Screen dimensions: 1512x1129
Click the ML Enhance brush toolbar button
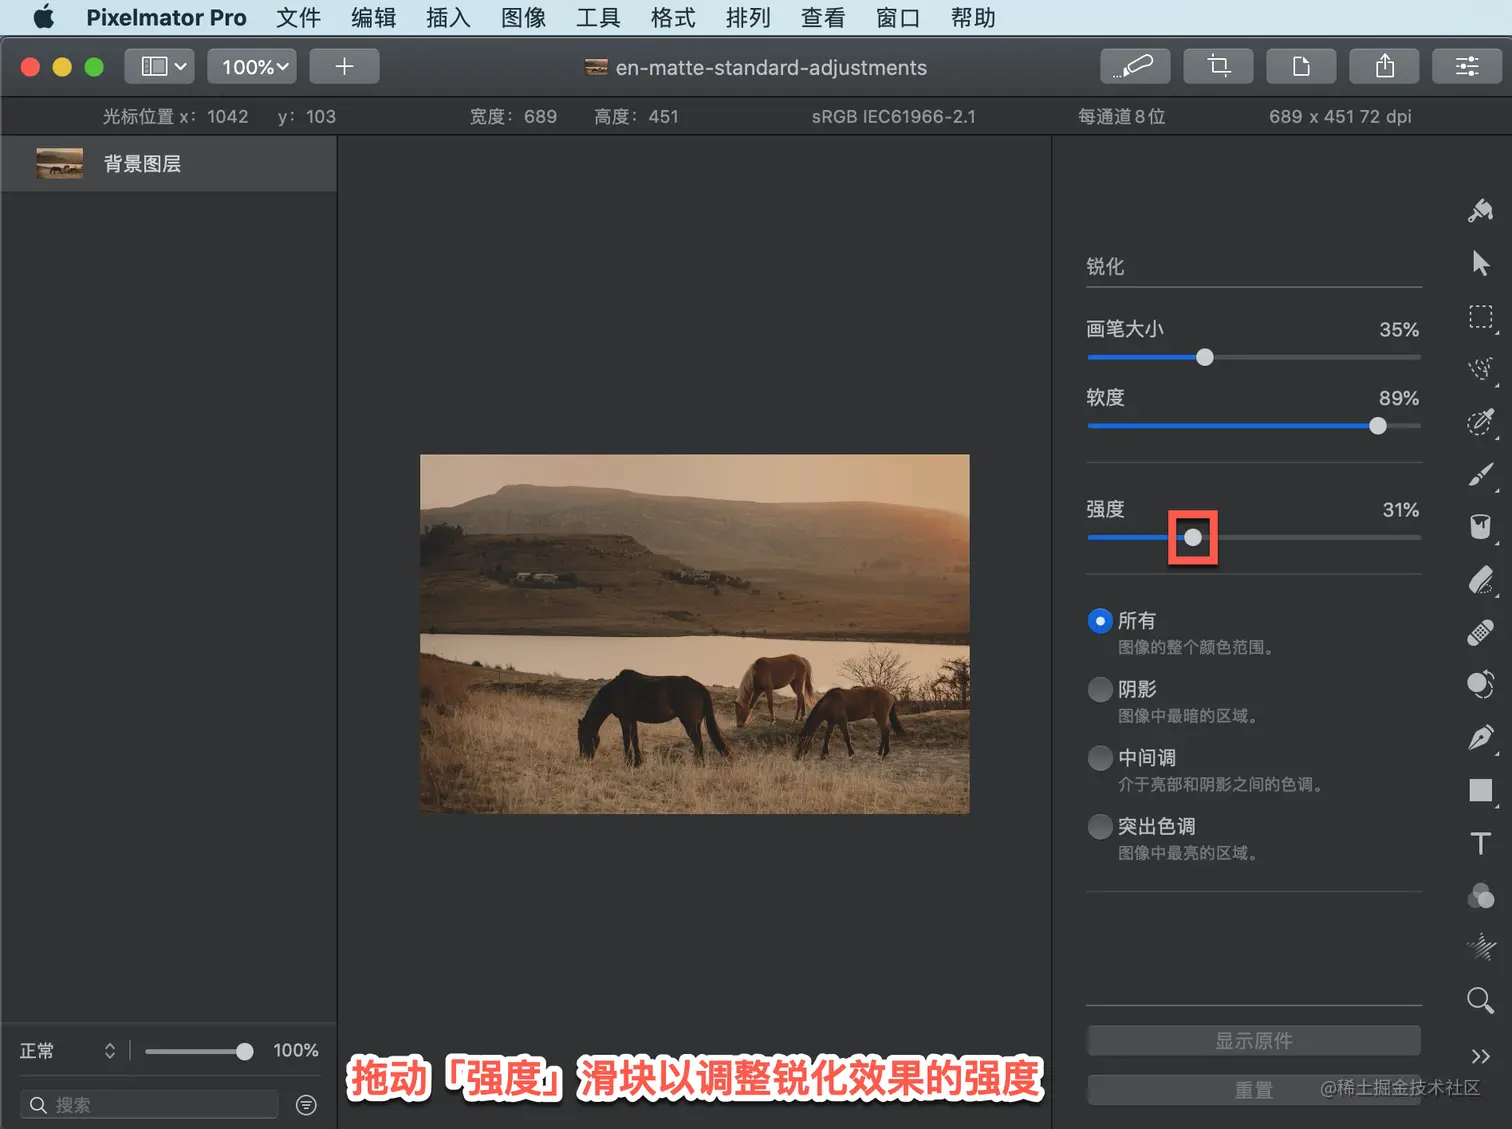(1135, 67)
